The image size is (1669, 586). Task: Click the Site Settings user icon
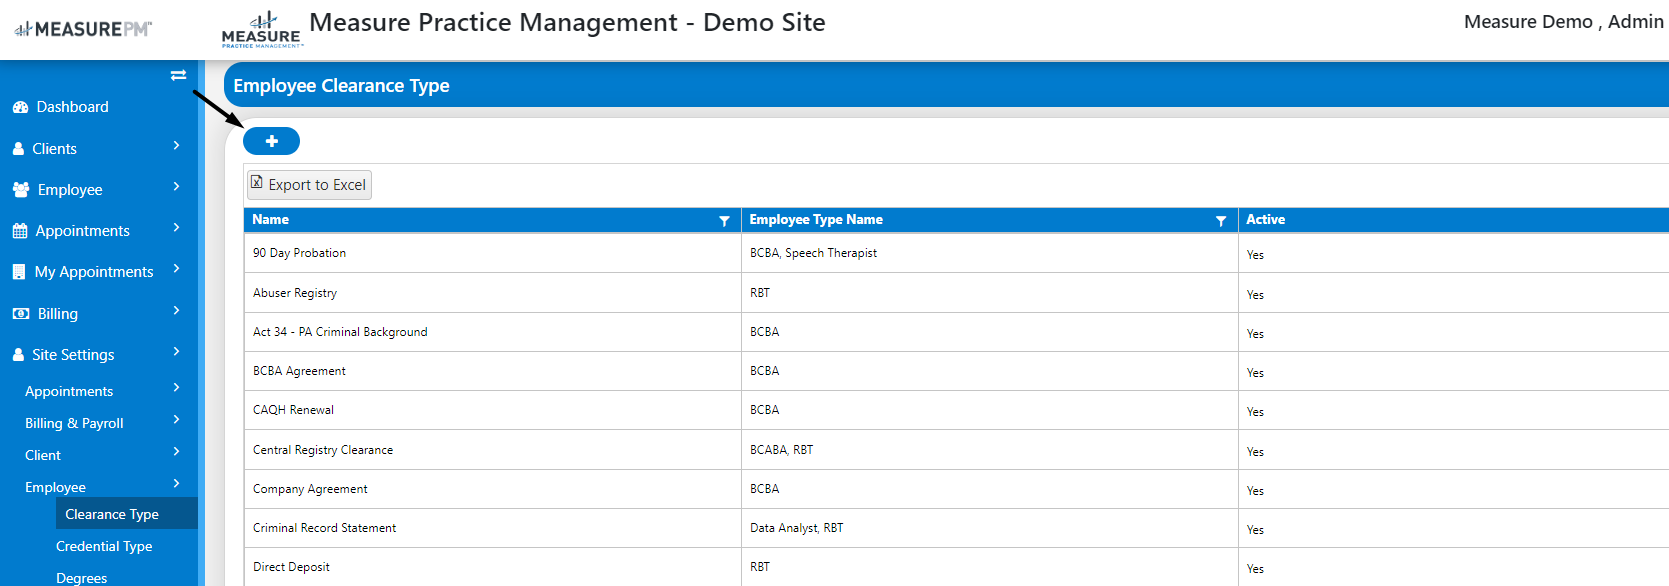coord(18,355)
